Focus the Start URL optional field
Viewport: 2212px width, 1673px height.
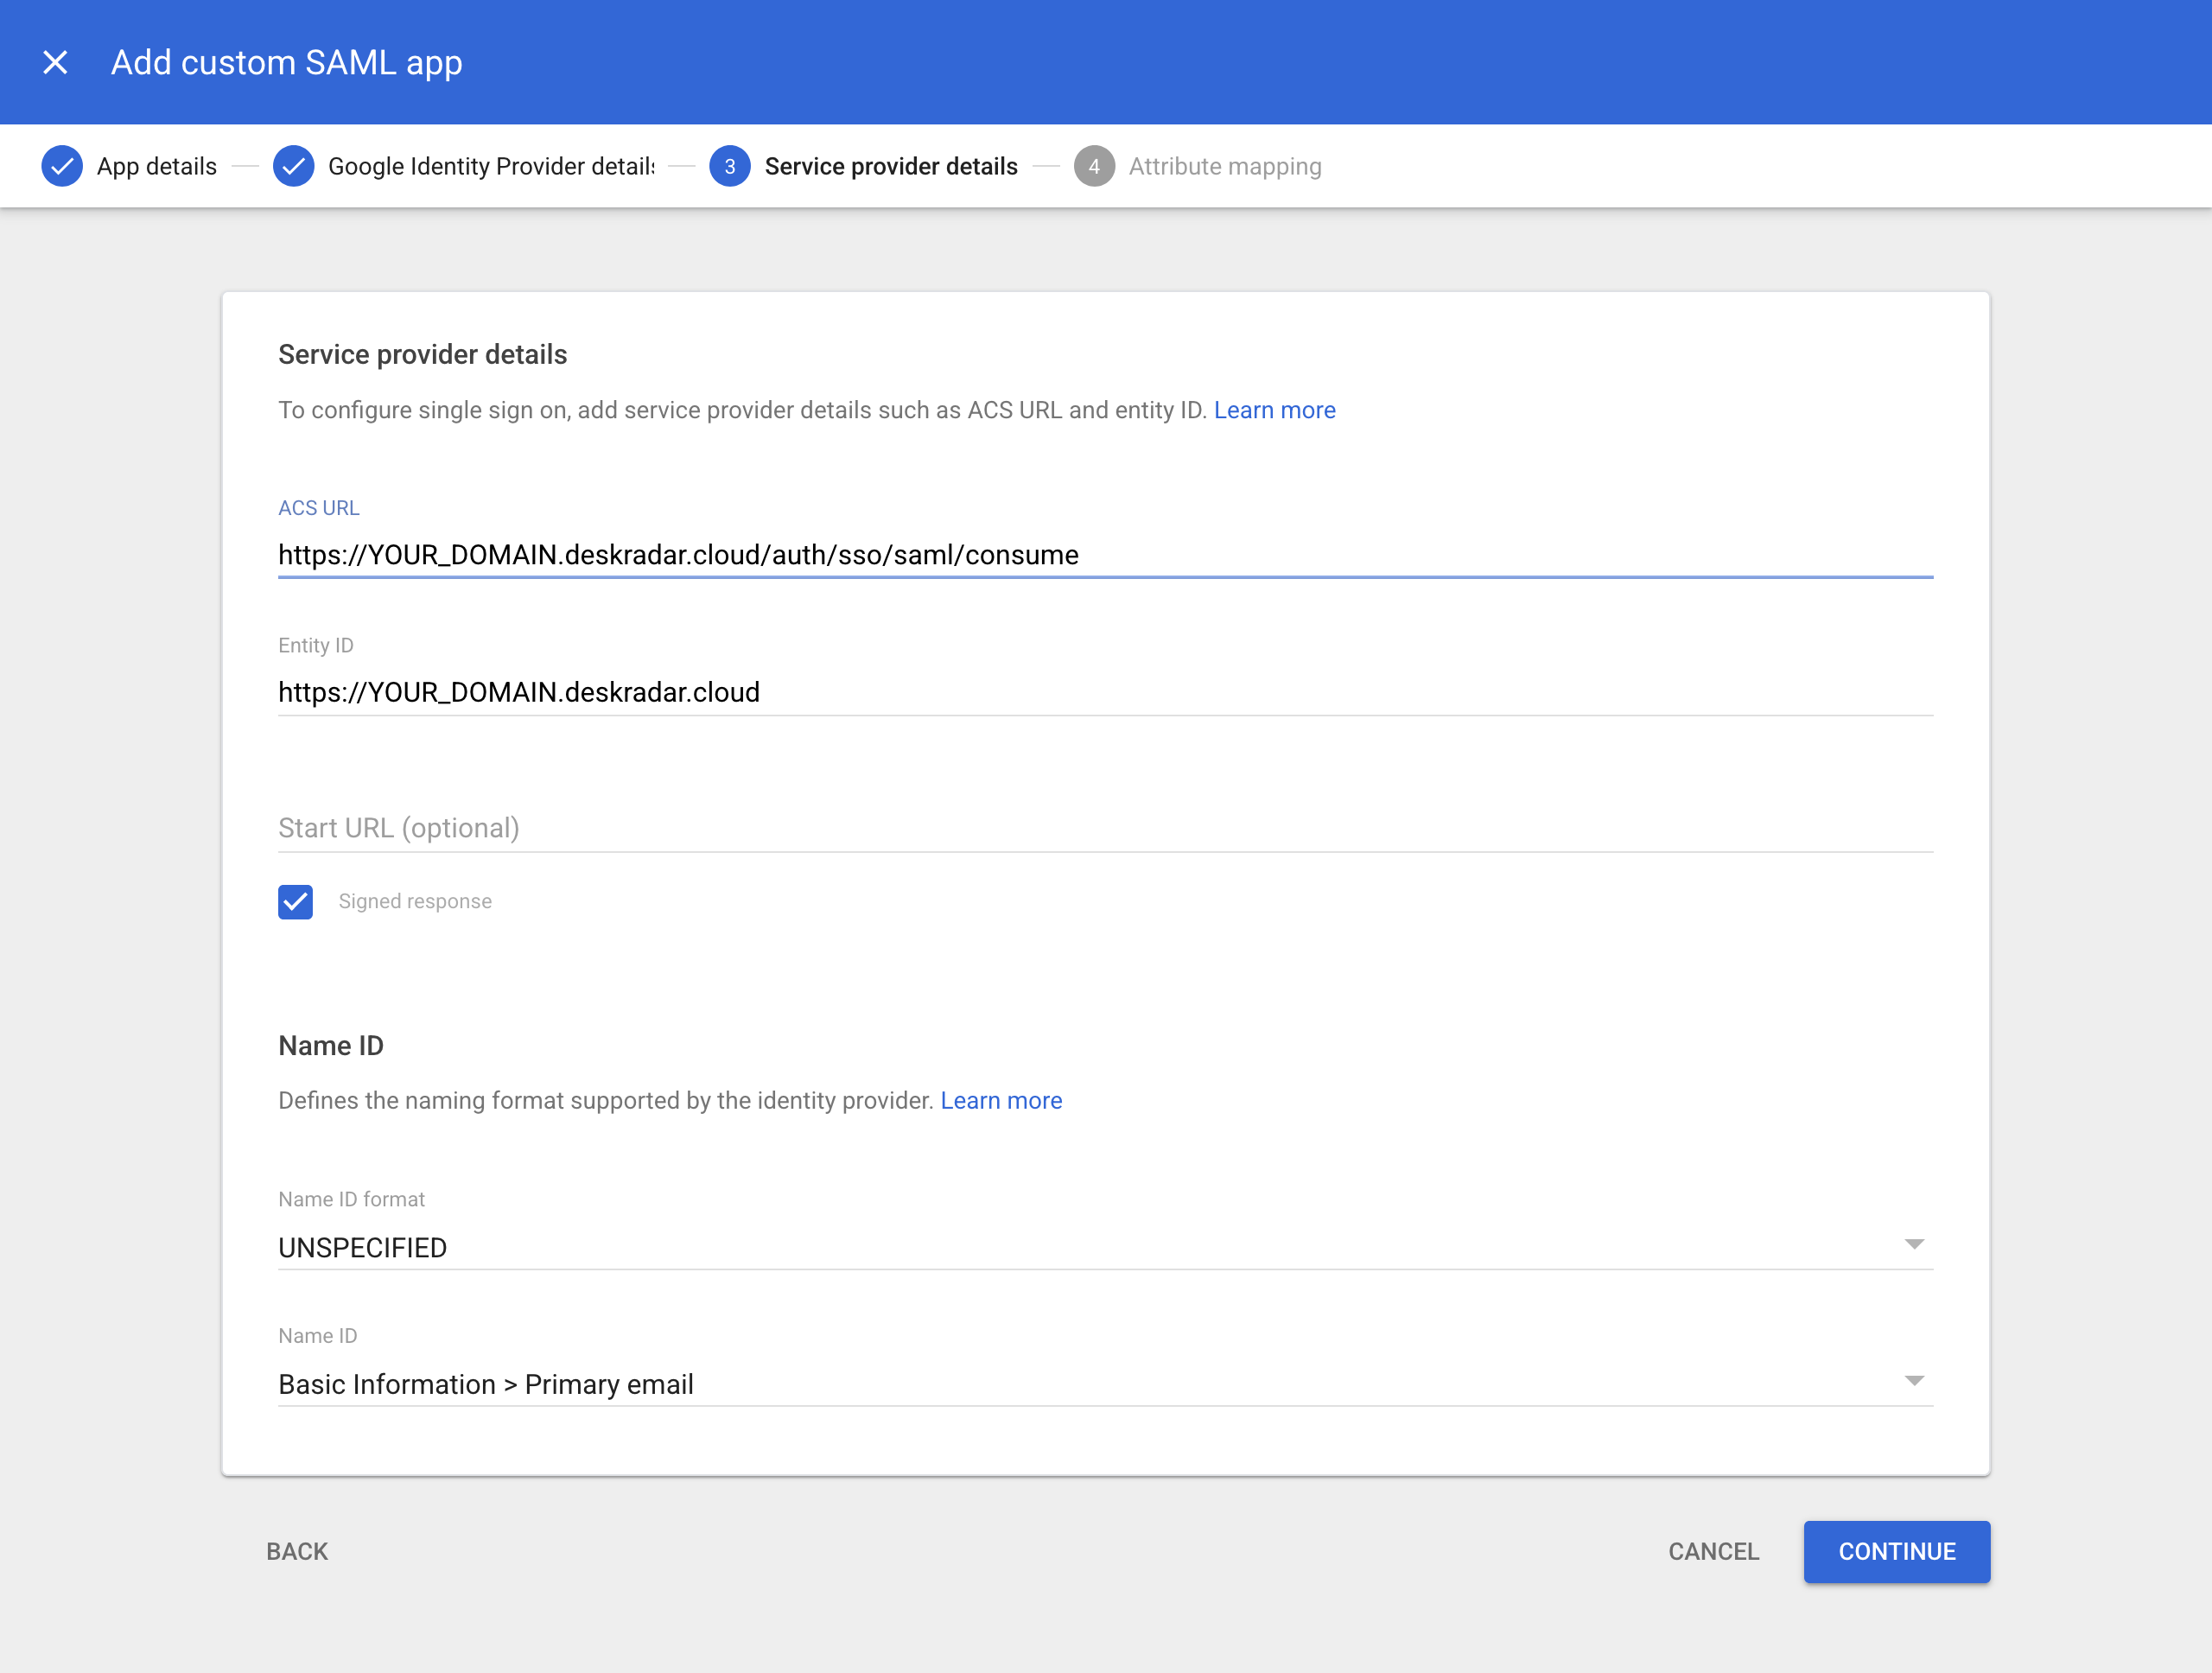(x=1105, y=828)
